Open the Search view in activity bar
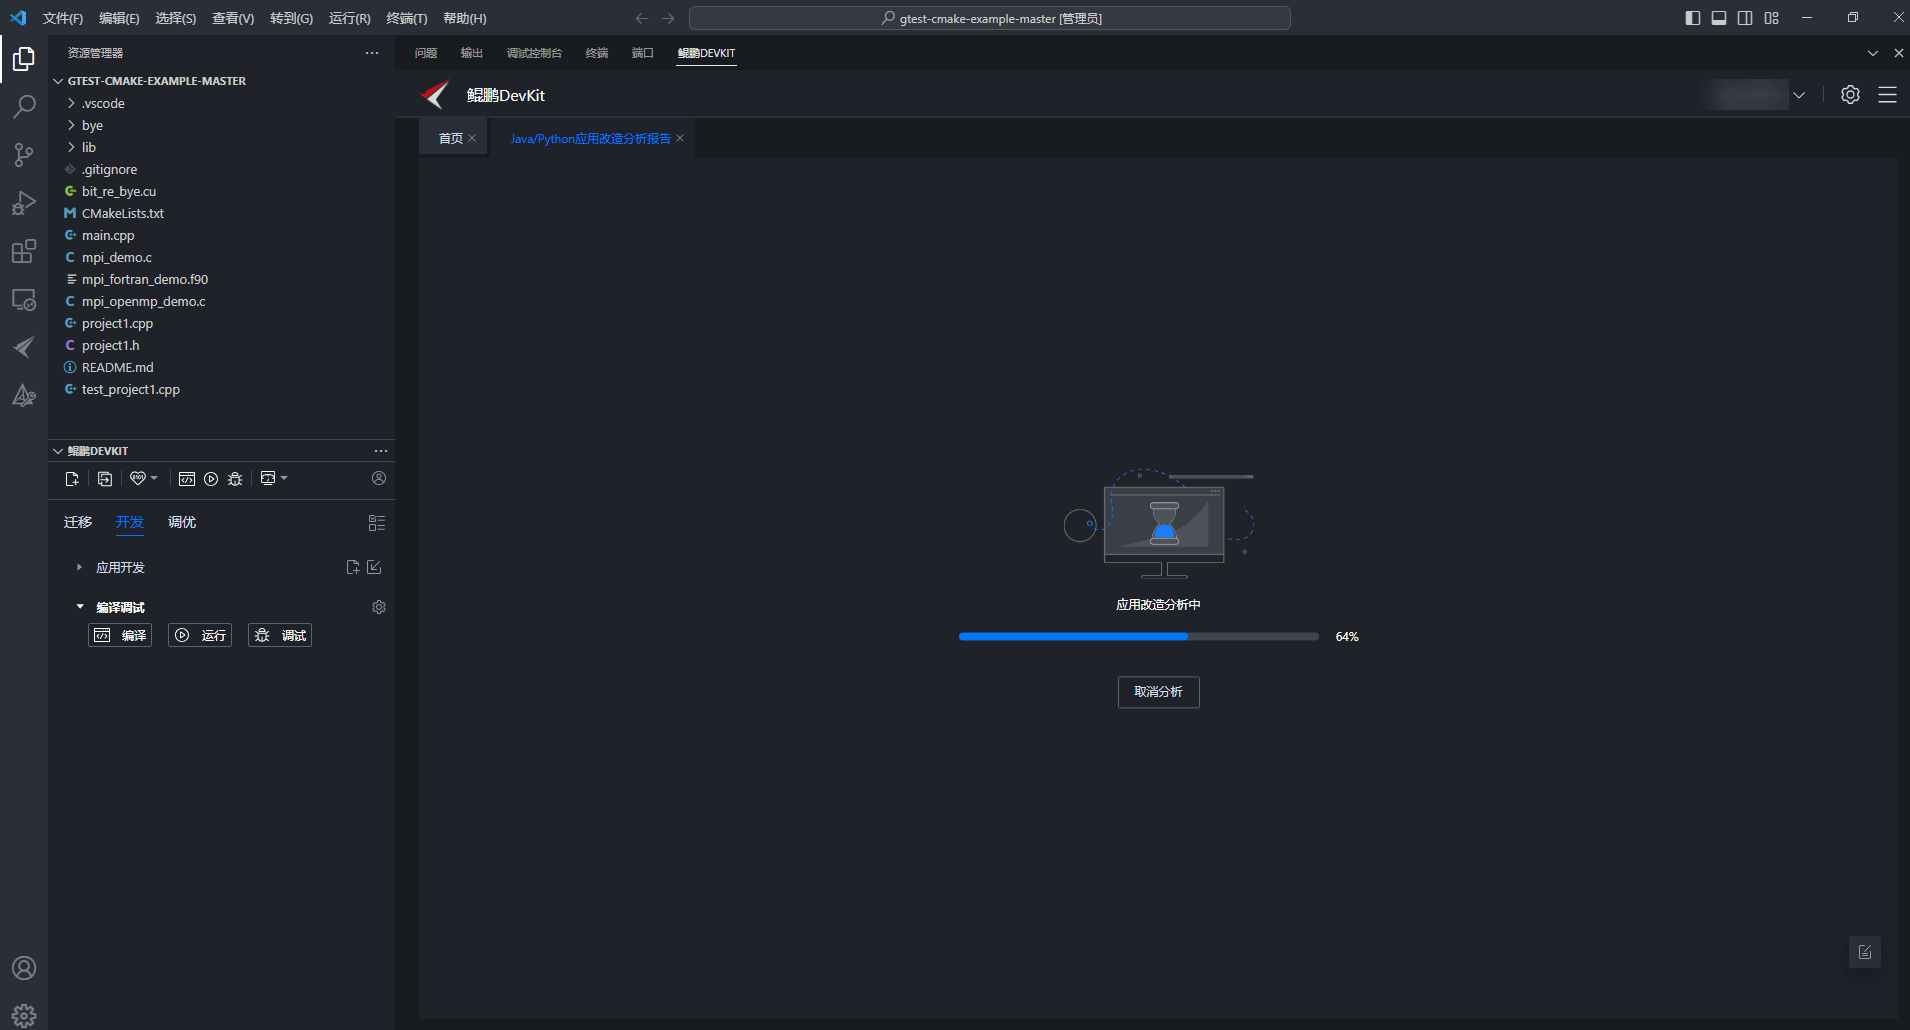The width and height of the screenshot is (1910, 1030). (x=24, y=106)
